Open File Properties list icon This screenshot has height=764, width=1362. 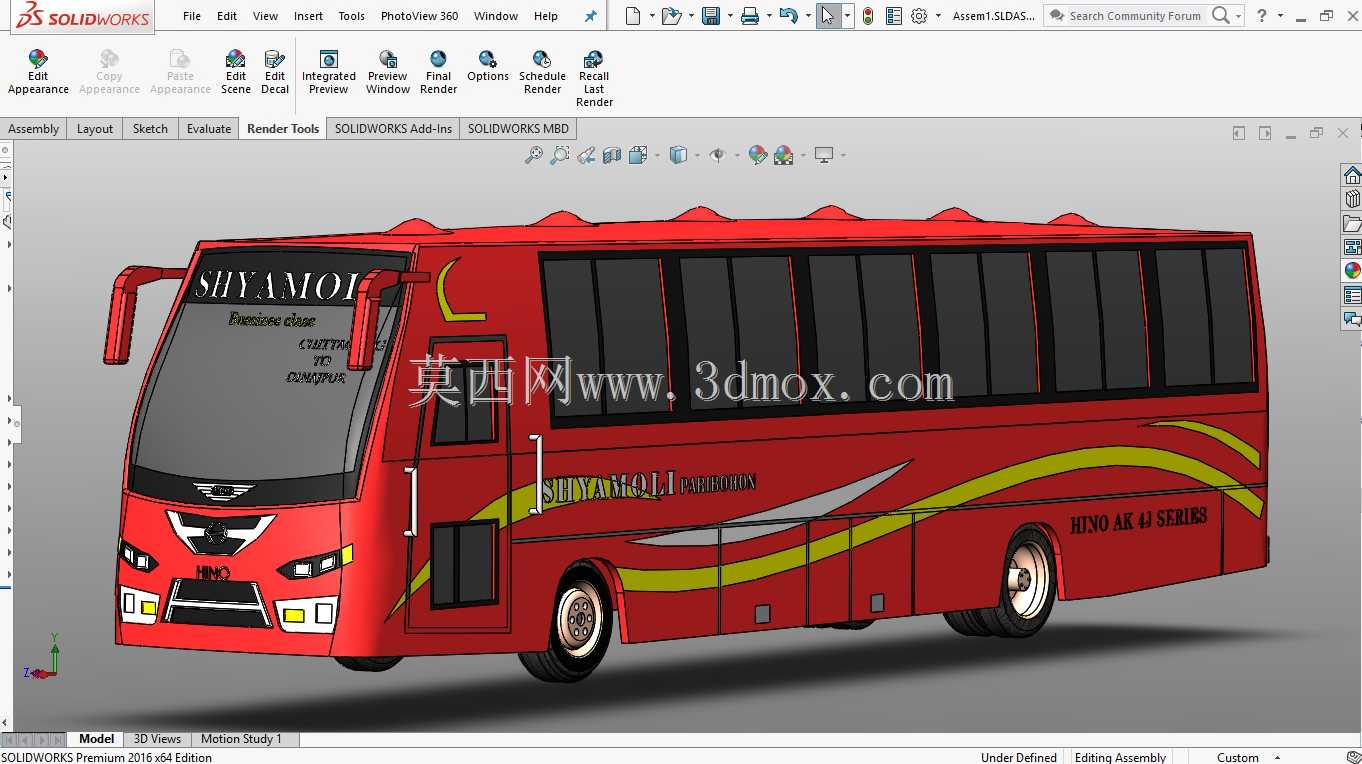[894, 16]
